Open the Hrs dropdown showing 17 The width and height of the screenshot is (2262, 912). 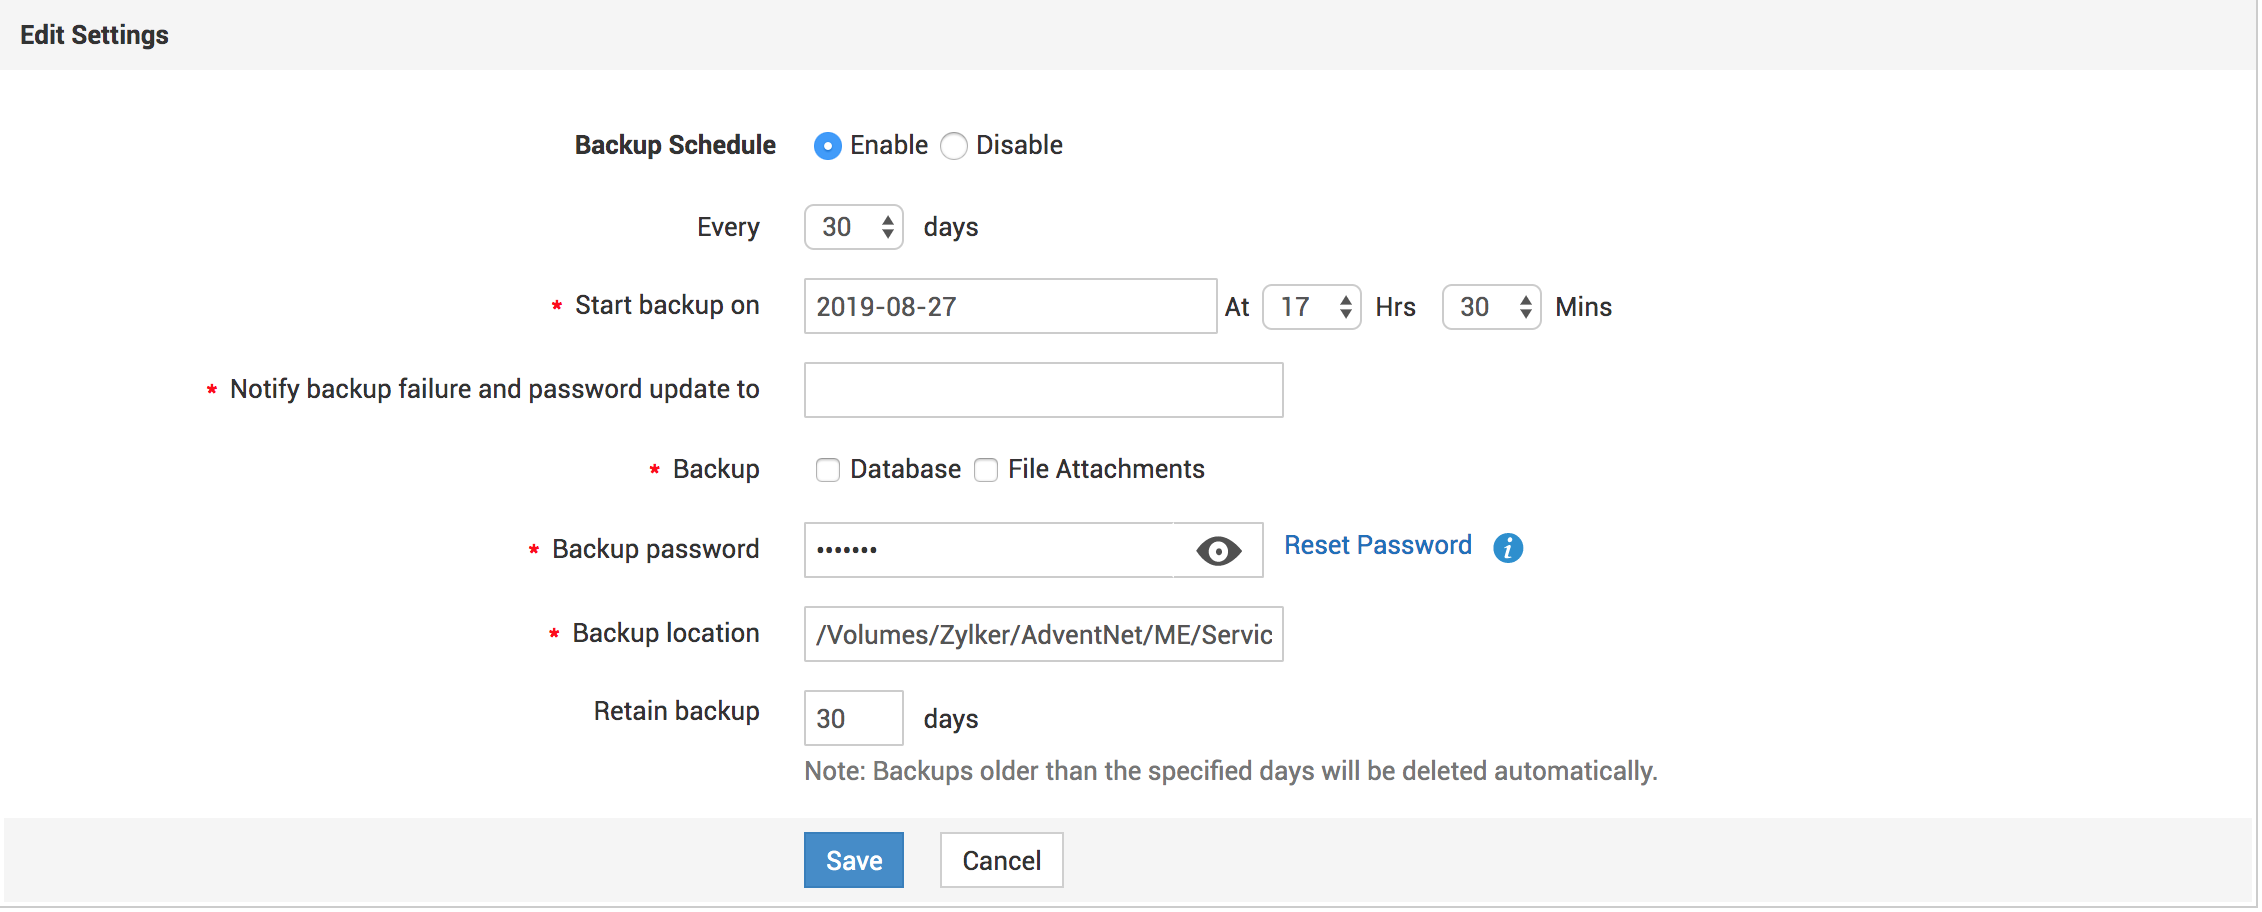click(1311, 307)
